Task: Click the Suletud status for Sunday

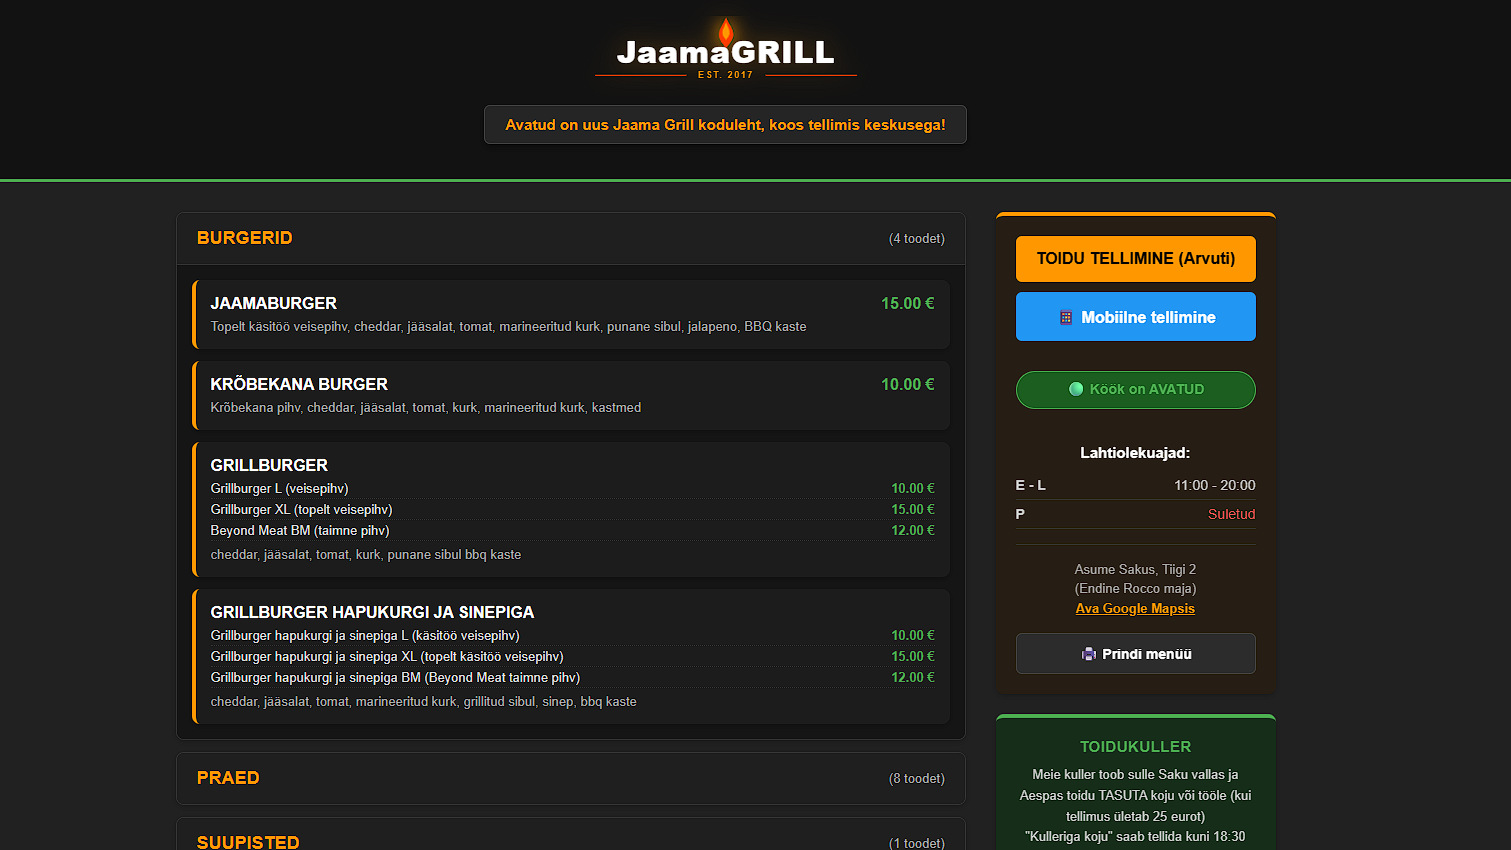Action: pos(1231,514)
